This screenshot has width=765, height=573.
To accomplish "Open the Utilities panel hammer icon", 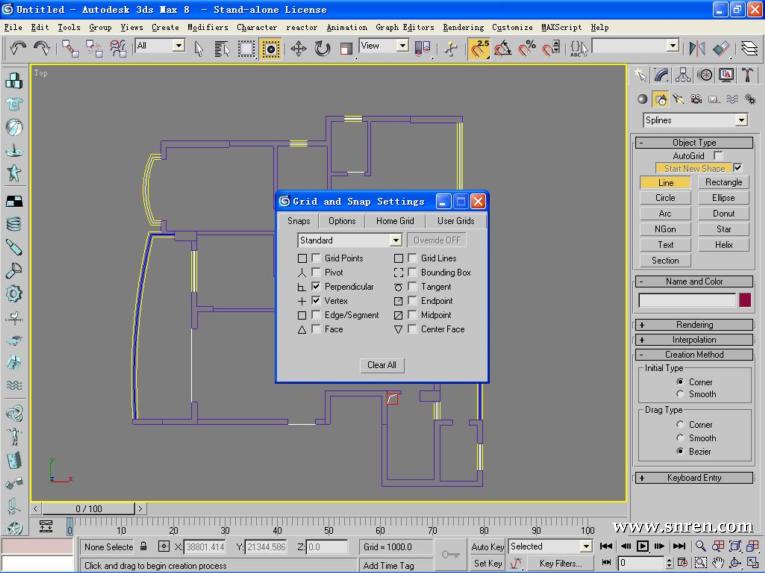I will pyautogui.click(x=748, y=76).
